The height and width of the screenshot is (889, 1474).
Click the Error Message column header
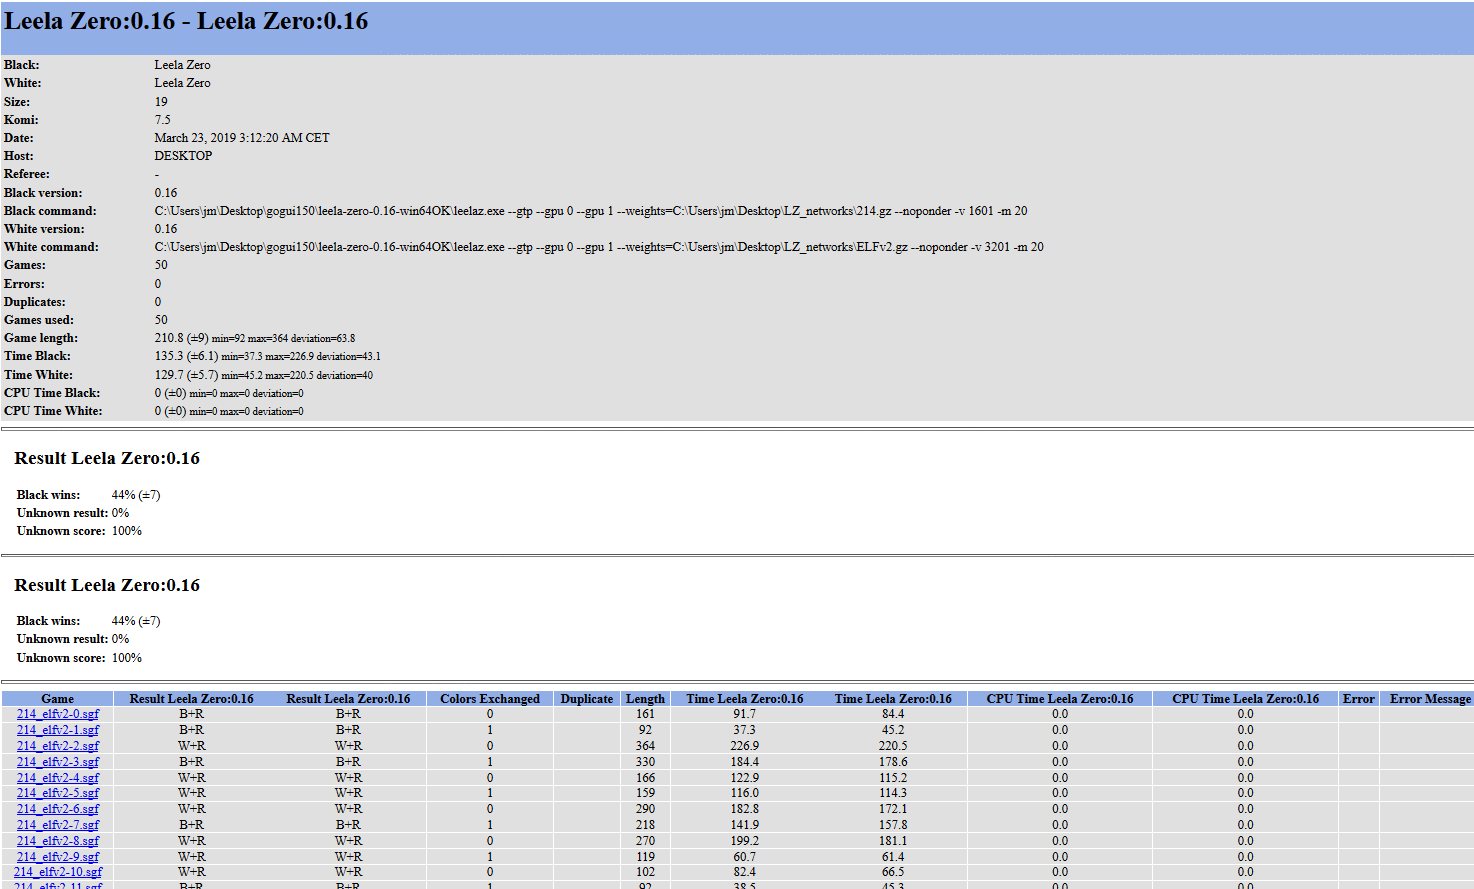pyautogui.click(x=1430, y=699)
